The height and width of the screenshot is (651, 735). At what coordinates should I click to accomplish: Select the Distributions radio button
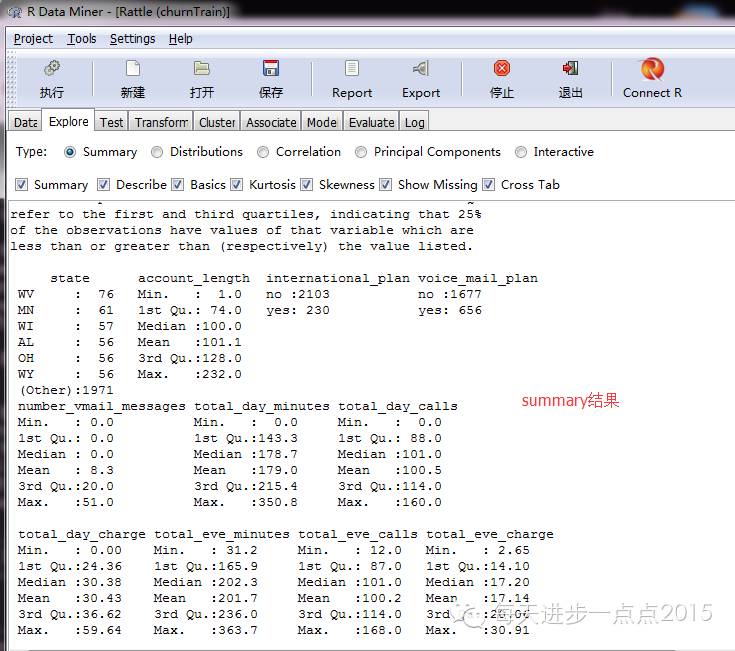[157, 152]
